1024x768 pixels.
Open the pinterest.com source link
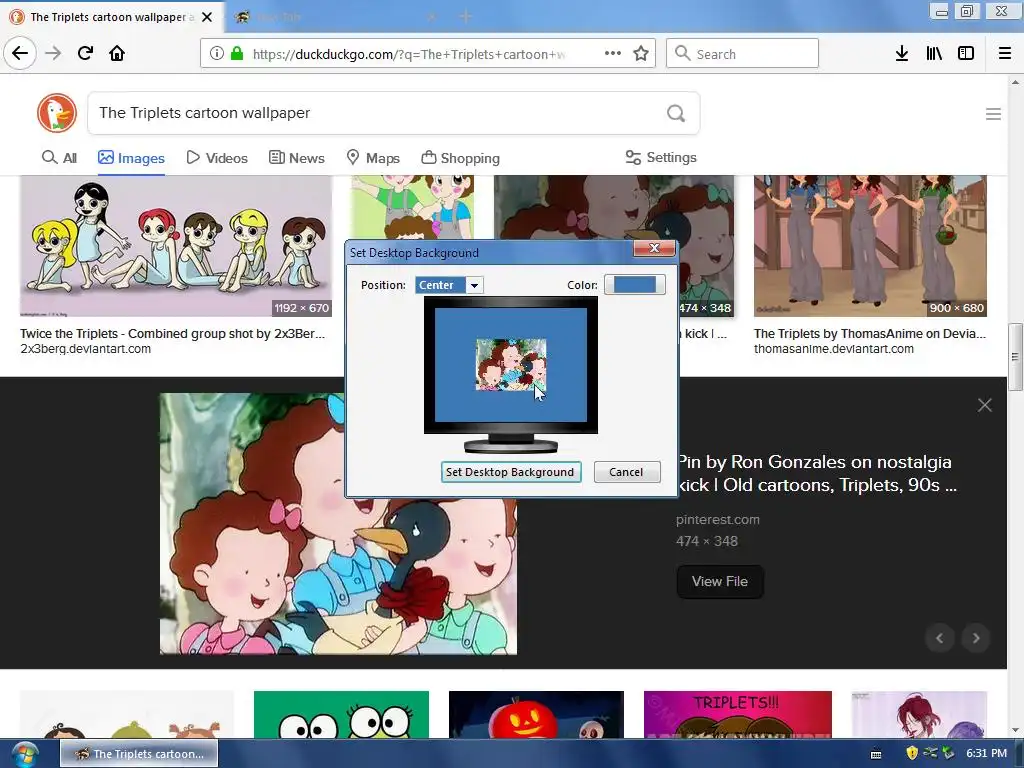718,520
